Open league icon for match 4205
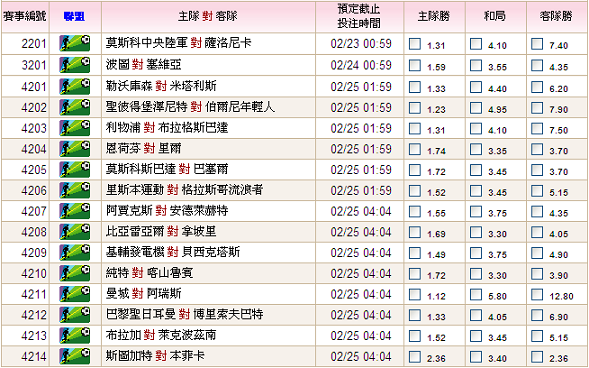The image size is (589, 368). [75, 170]
